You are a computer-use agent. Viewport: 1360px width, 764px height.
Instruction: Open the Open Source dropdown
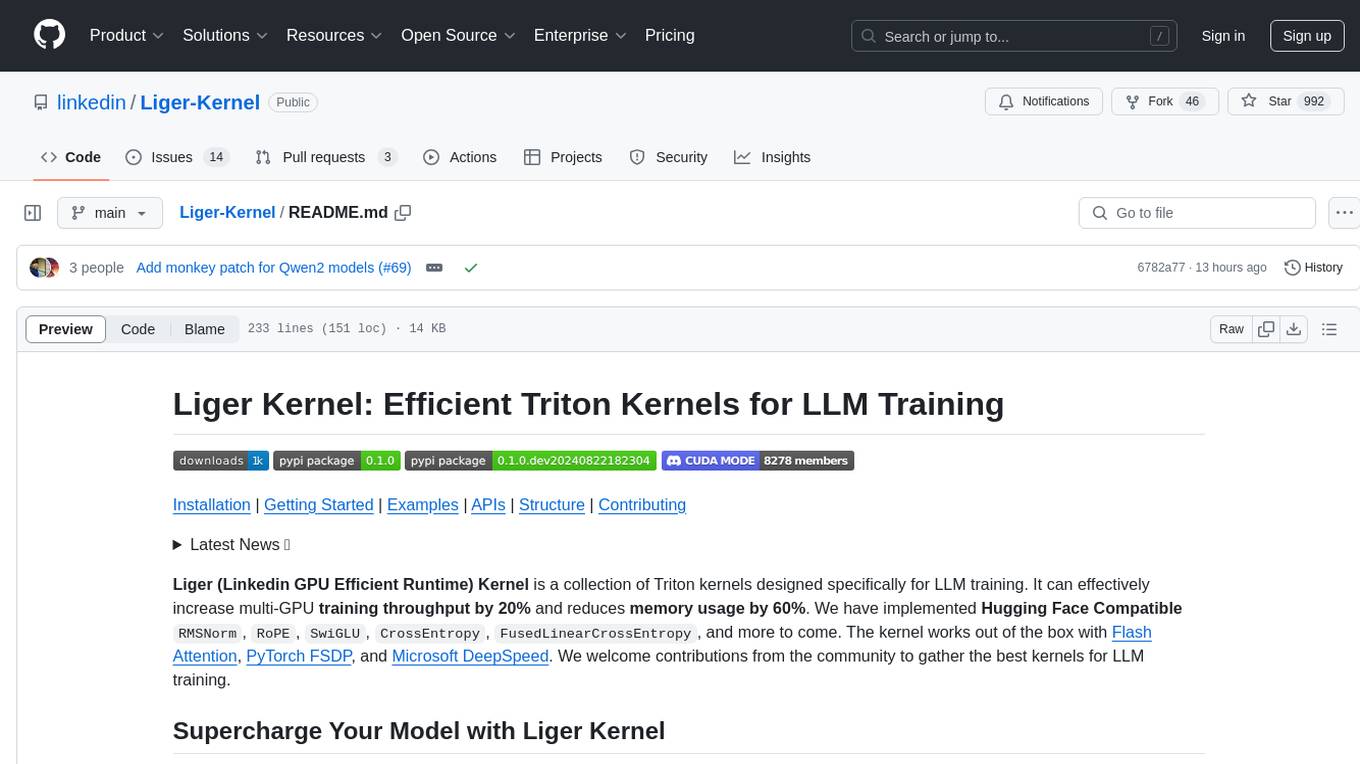[458, 35]
